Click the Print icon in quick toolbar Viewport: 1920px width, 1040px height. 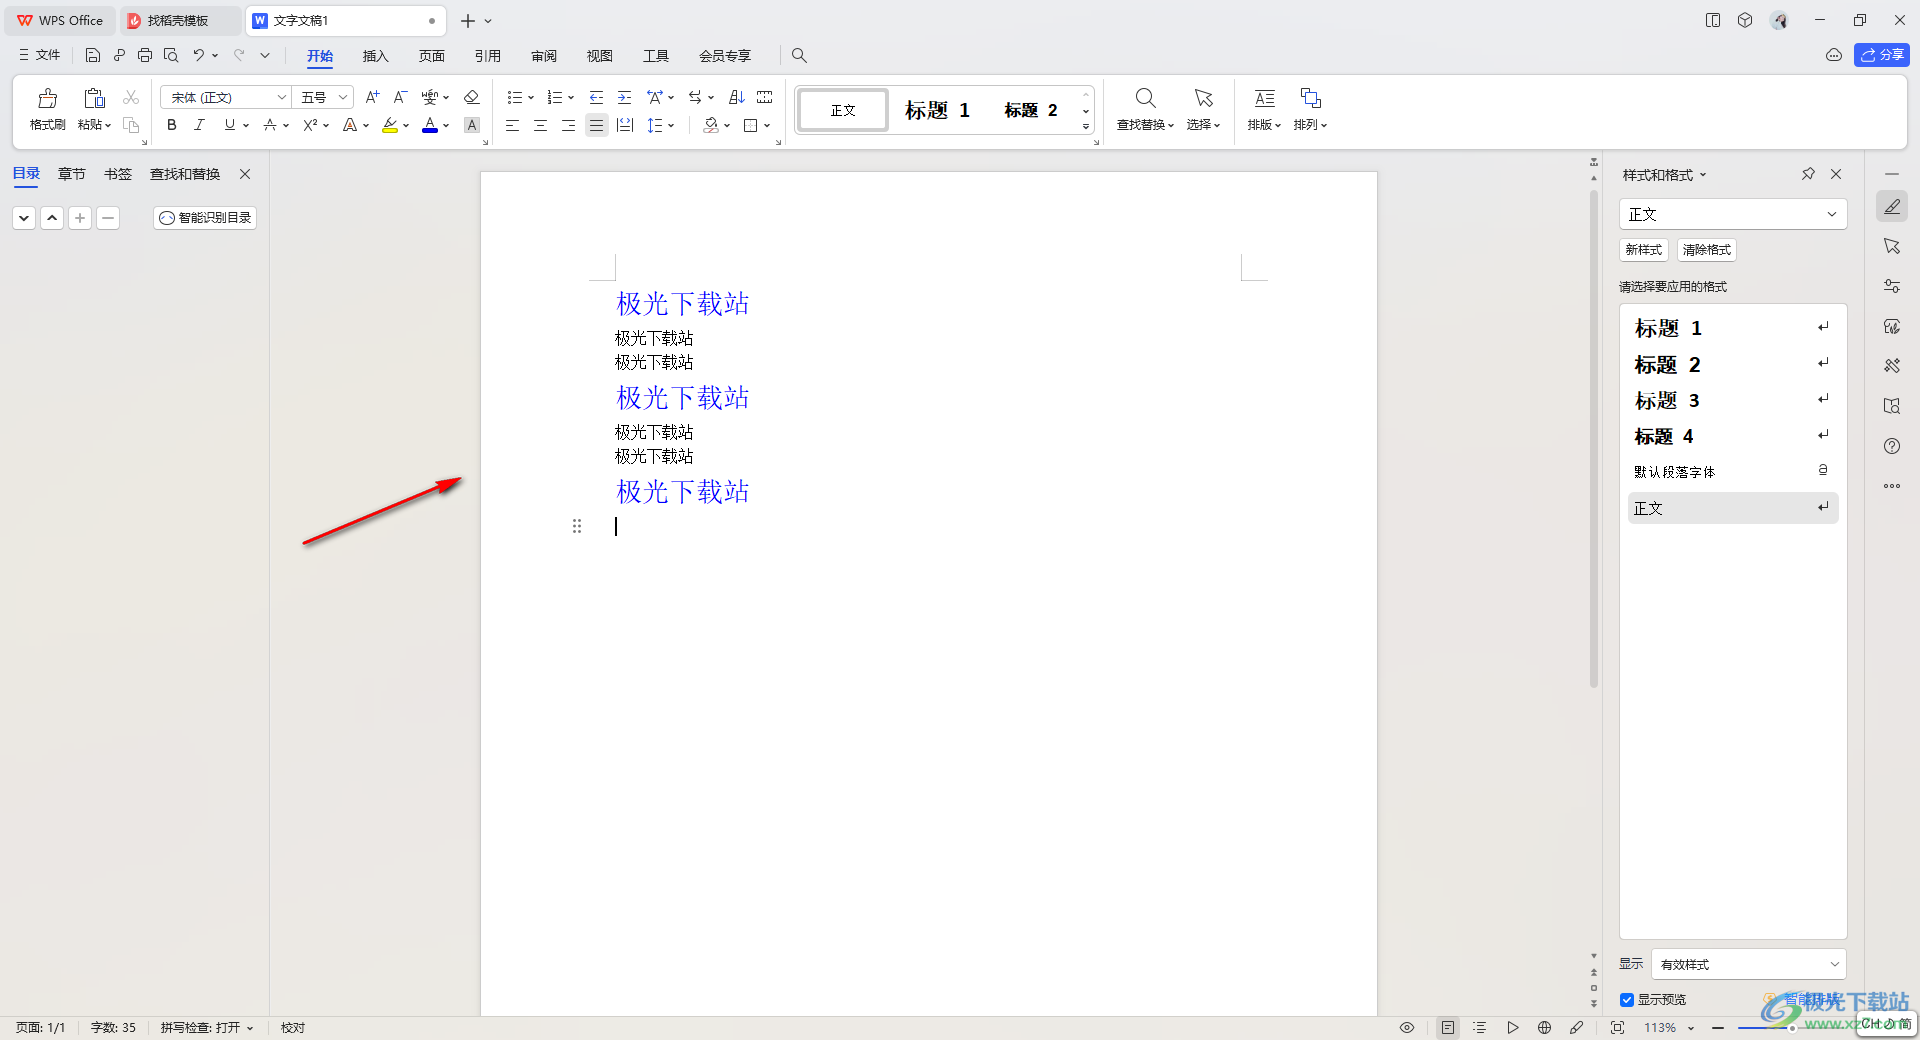[x=145, y=55]
